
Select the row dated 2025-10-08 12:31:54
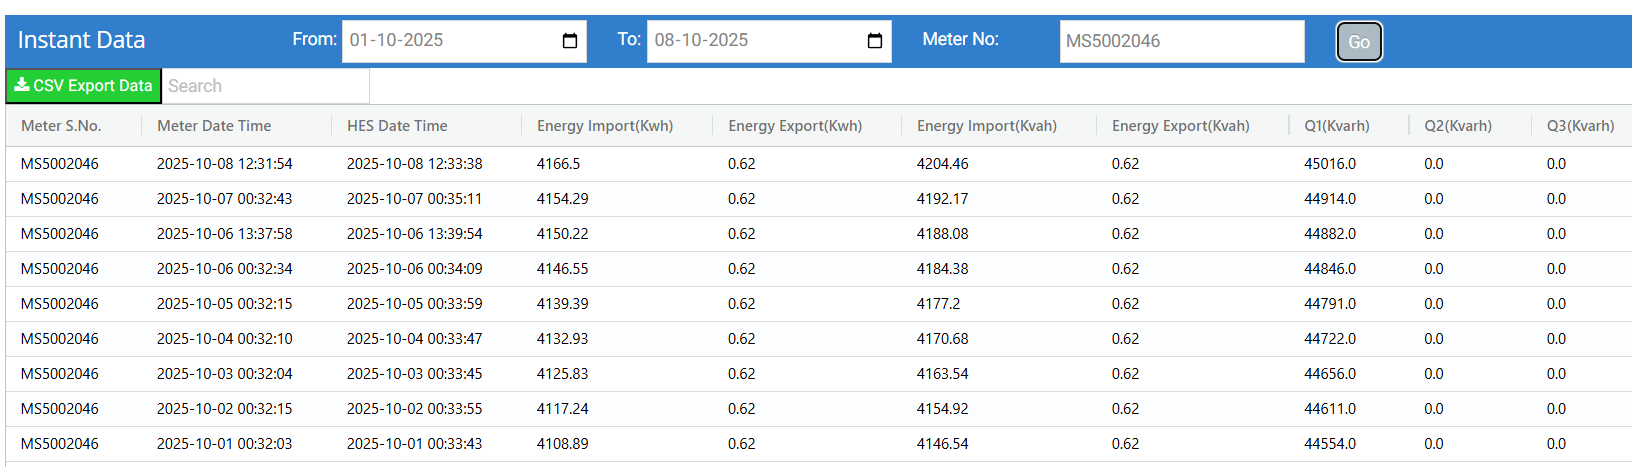225,164
